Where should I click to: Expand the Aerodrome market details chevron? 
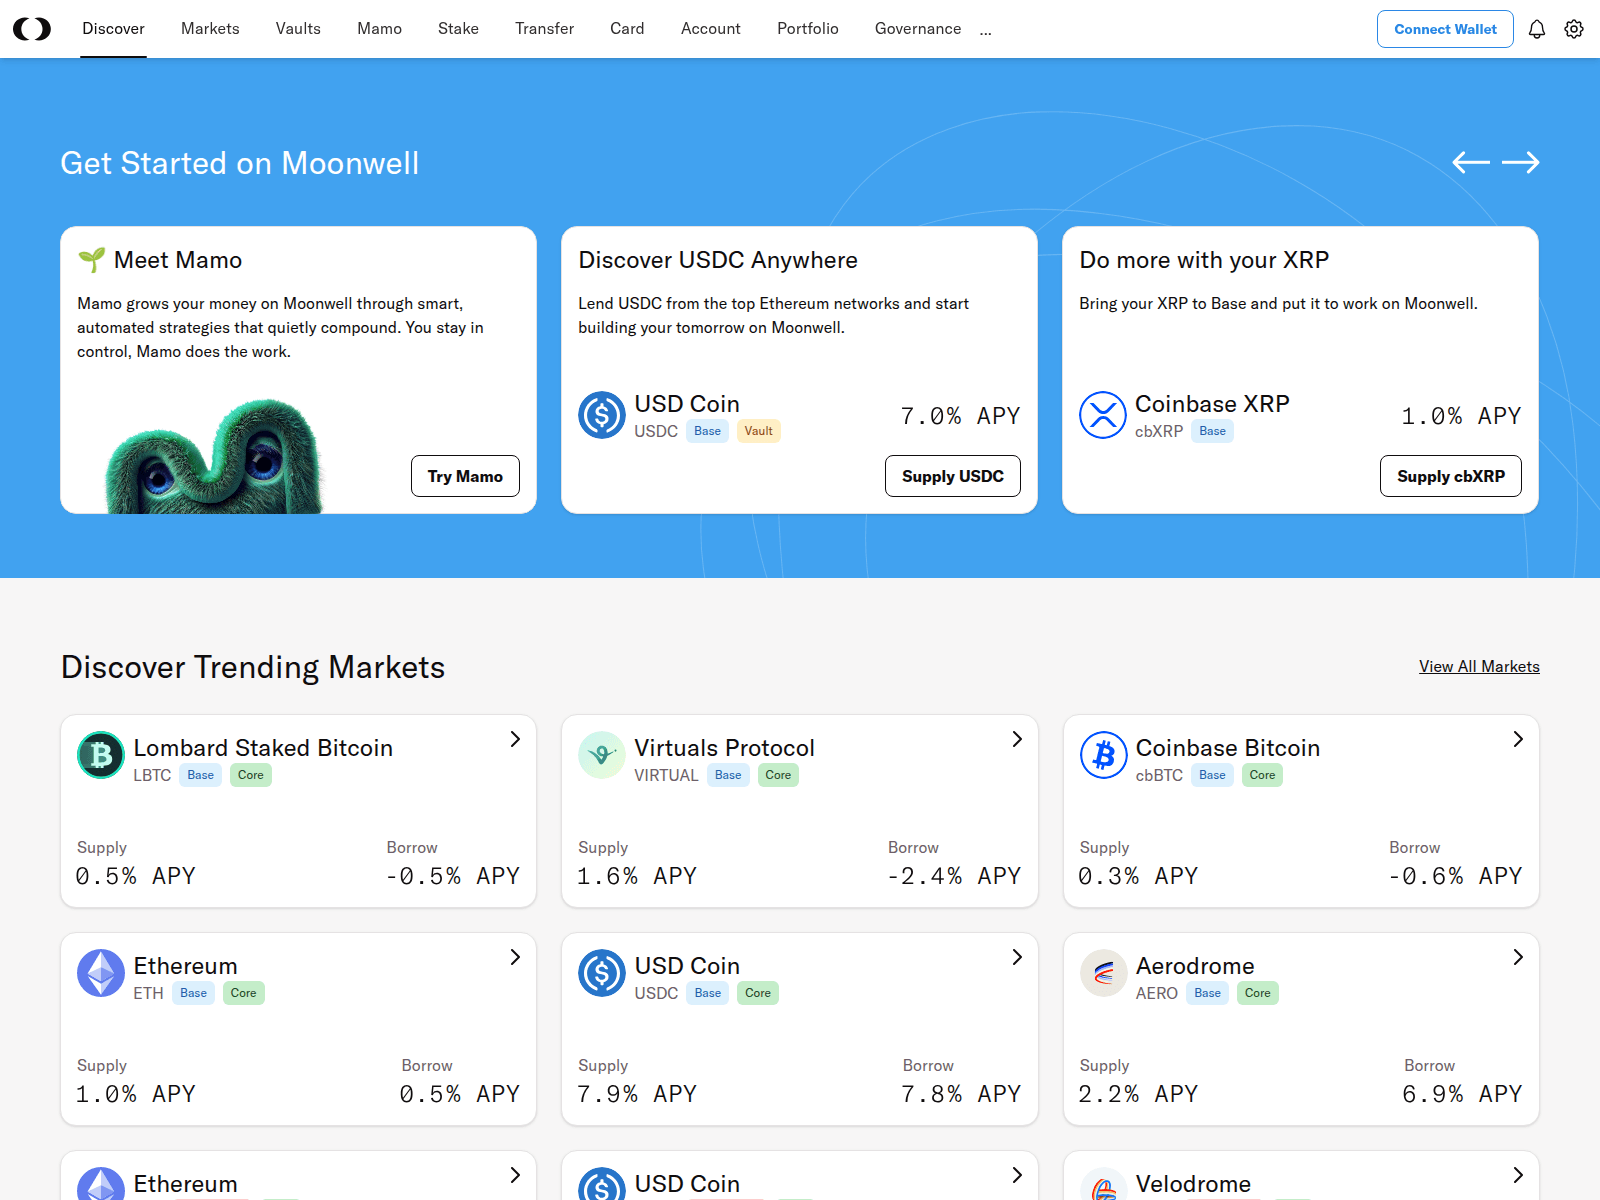click(1517, 957)
